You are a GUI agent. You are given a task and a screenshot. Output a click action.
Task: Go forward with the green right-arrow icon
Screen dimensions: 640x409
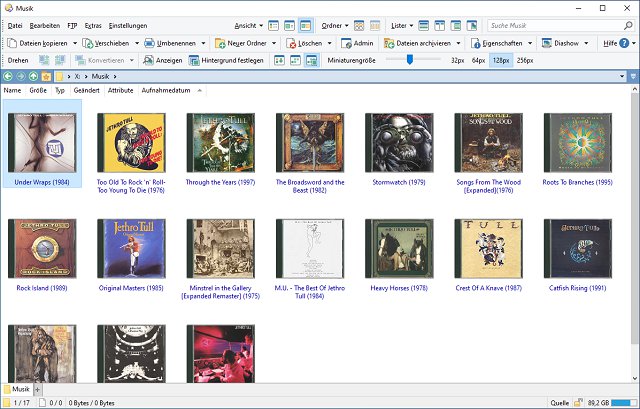pos(20,76)
